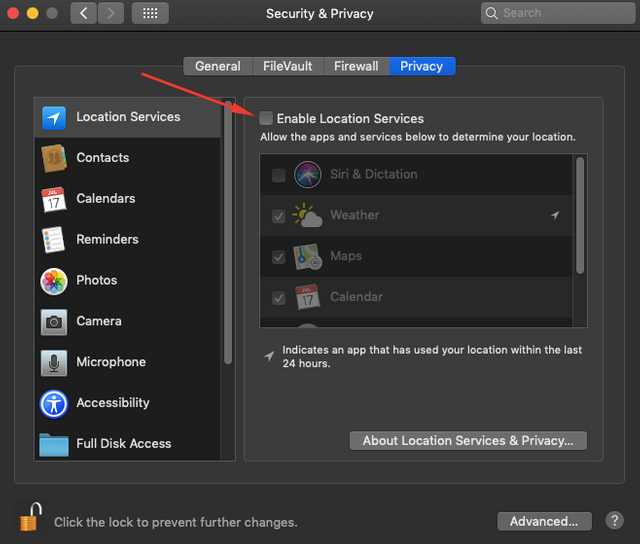The image size is (640, 544).
Task: Click the Siri & Dictation app icon
Action: click(308, 174)
